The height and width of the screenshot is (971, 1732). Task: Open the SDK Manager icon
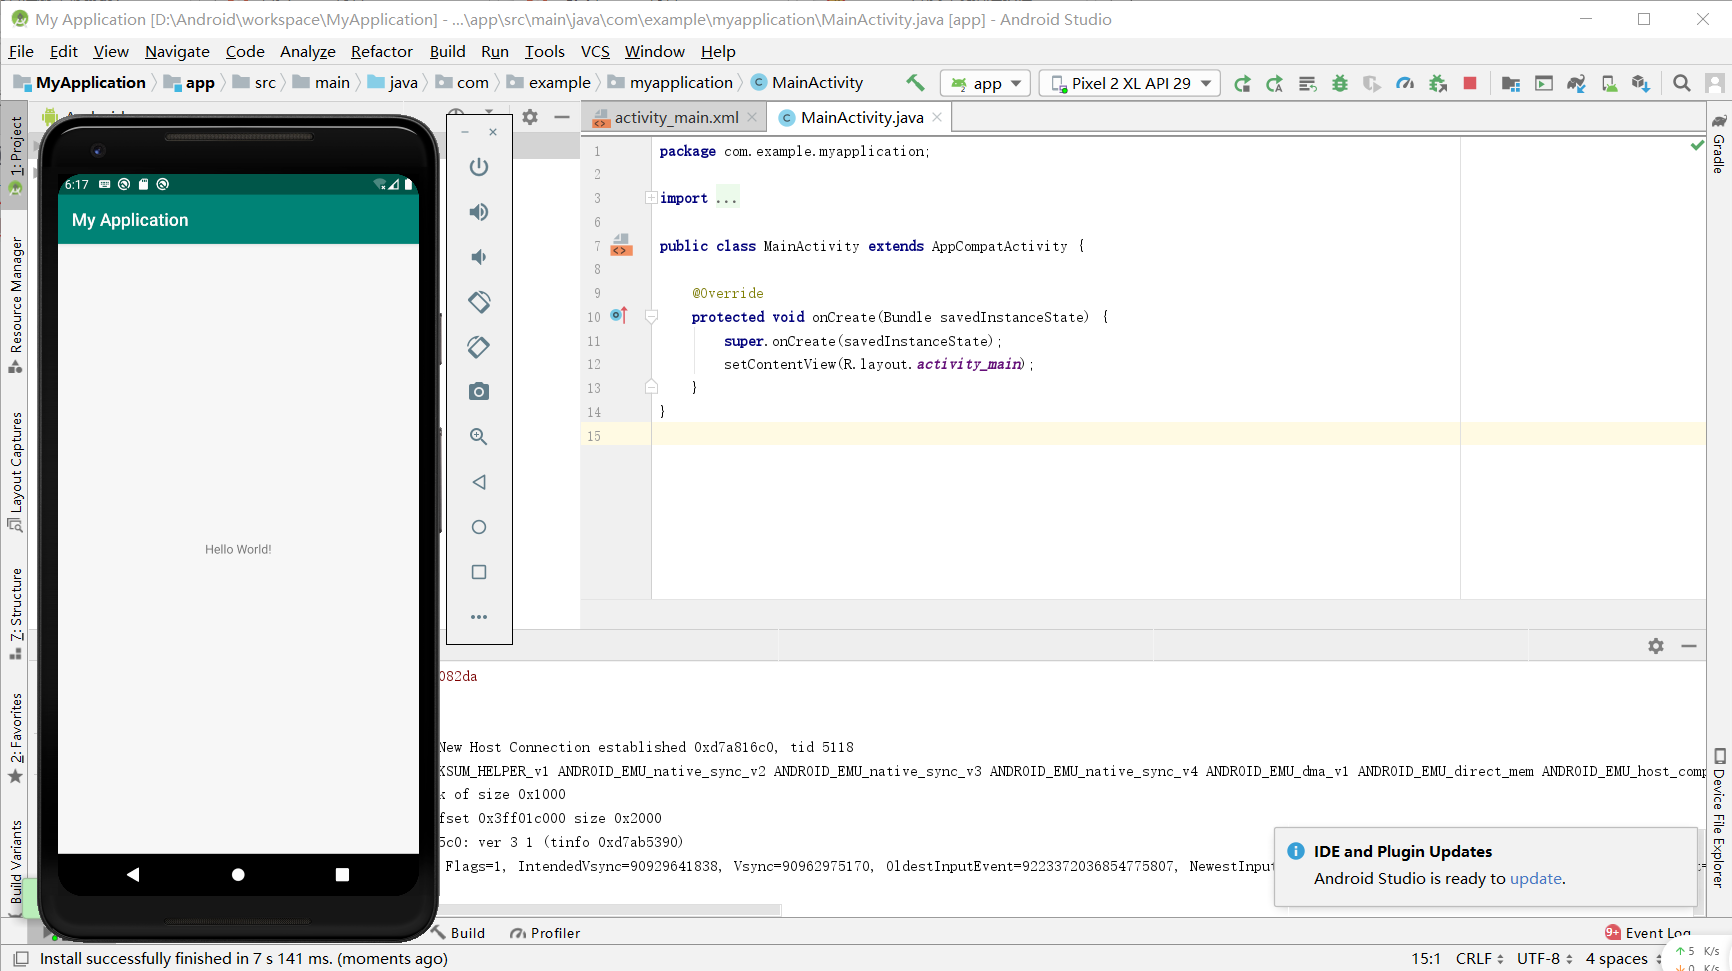pyautogui.click(x=1641, y=84)
